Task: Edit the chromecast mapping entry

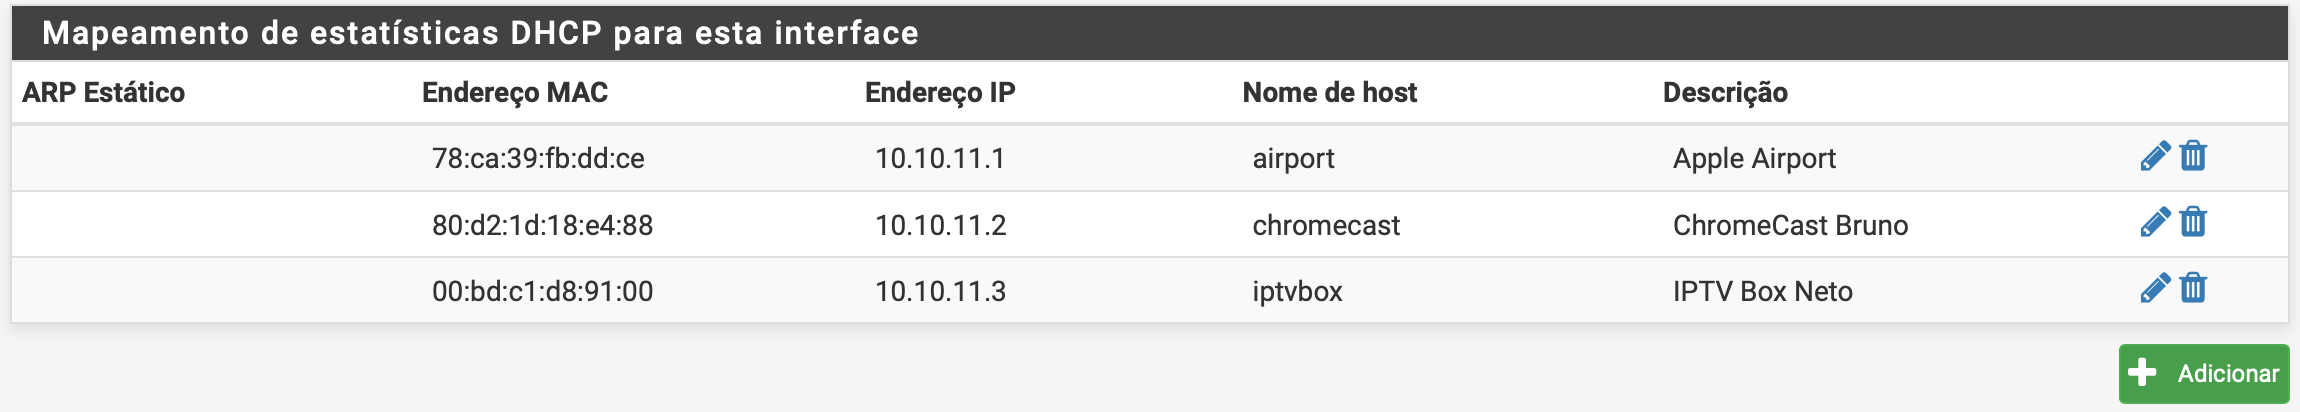Action: click(x=2155, y=223)
